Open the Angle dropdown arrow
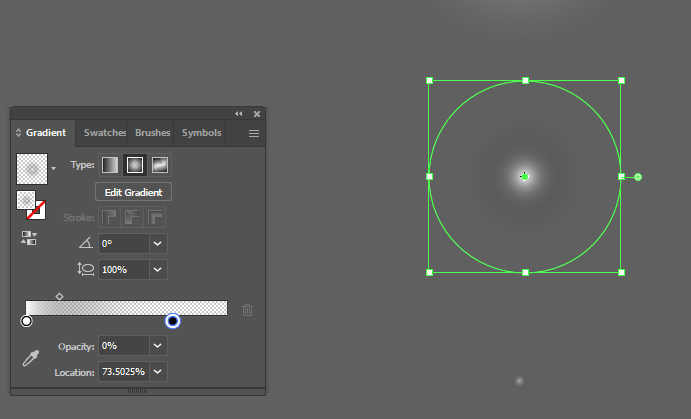Screen dimensions: 691x419 [158, 244]
